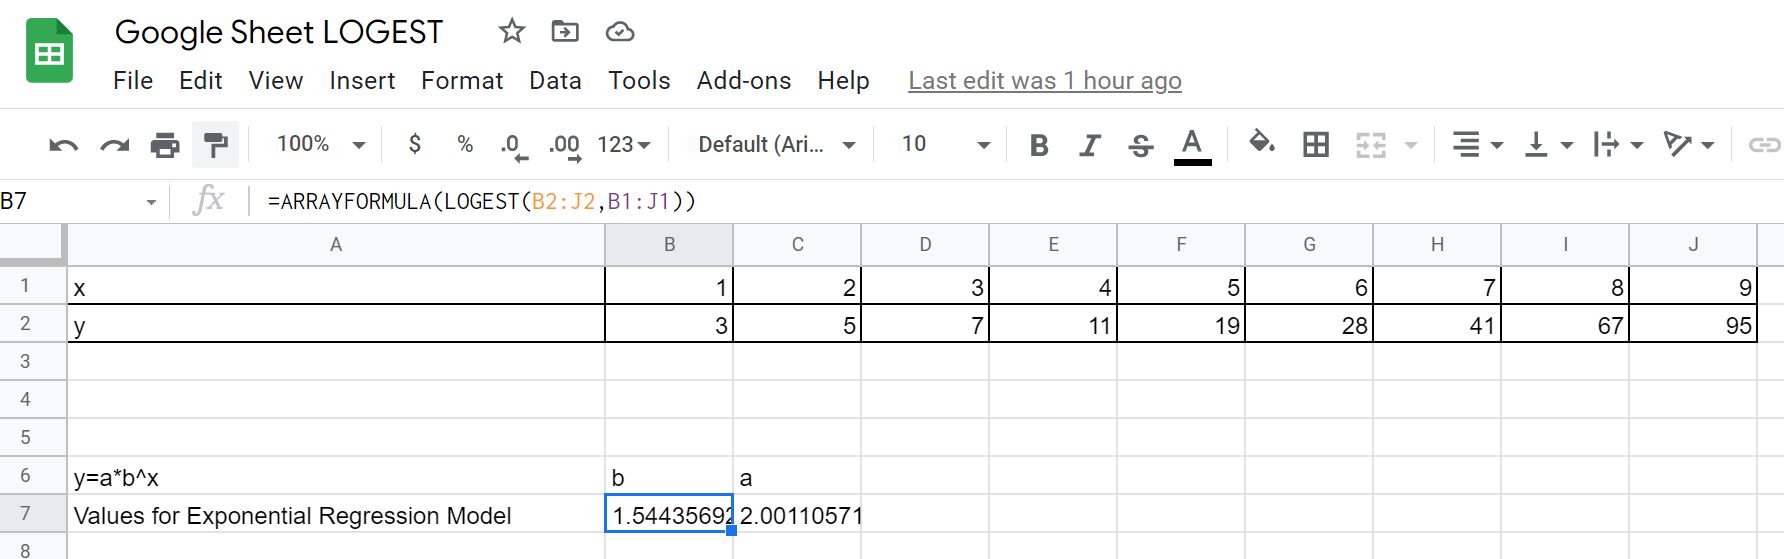Open the Add-ons menu

point(744,80)
